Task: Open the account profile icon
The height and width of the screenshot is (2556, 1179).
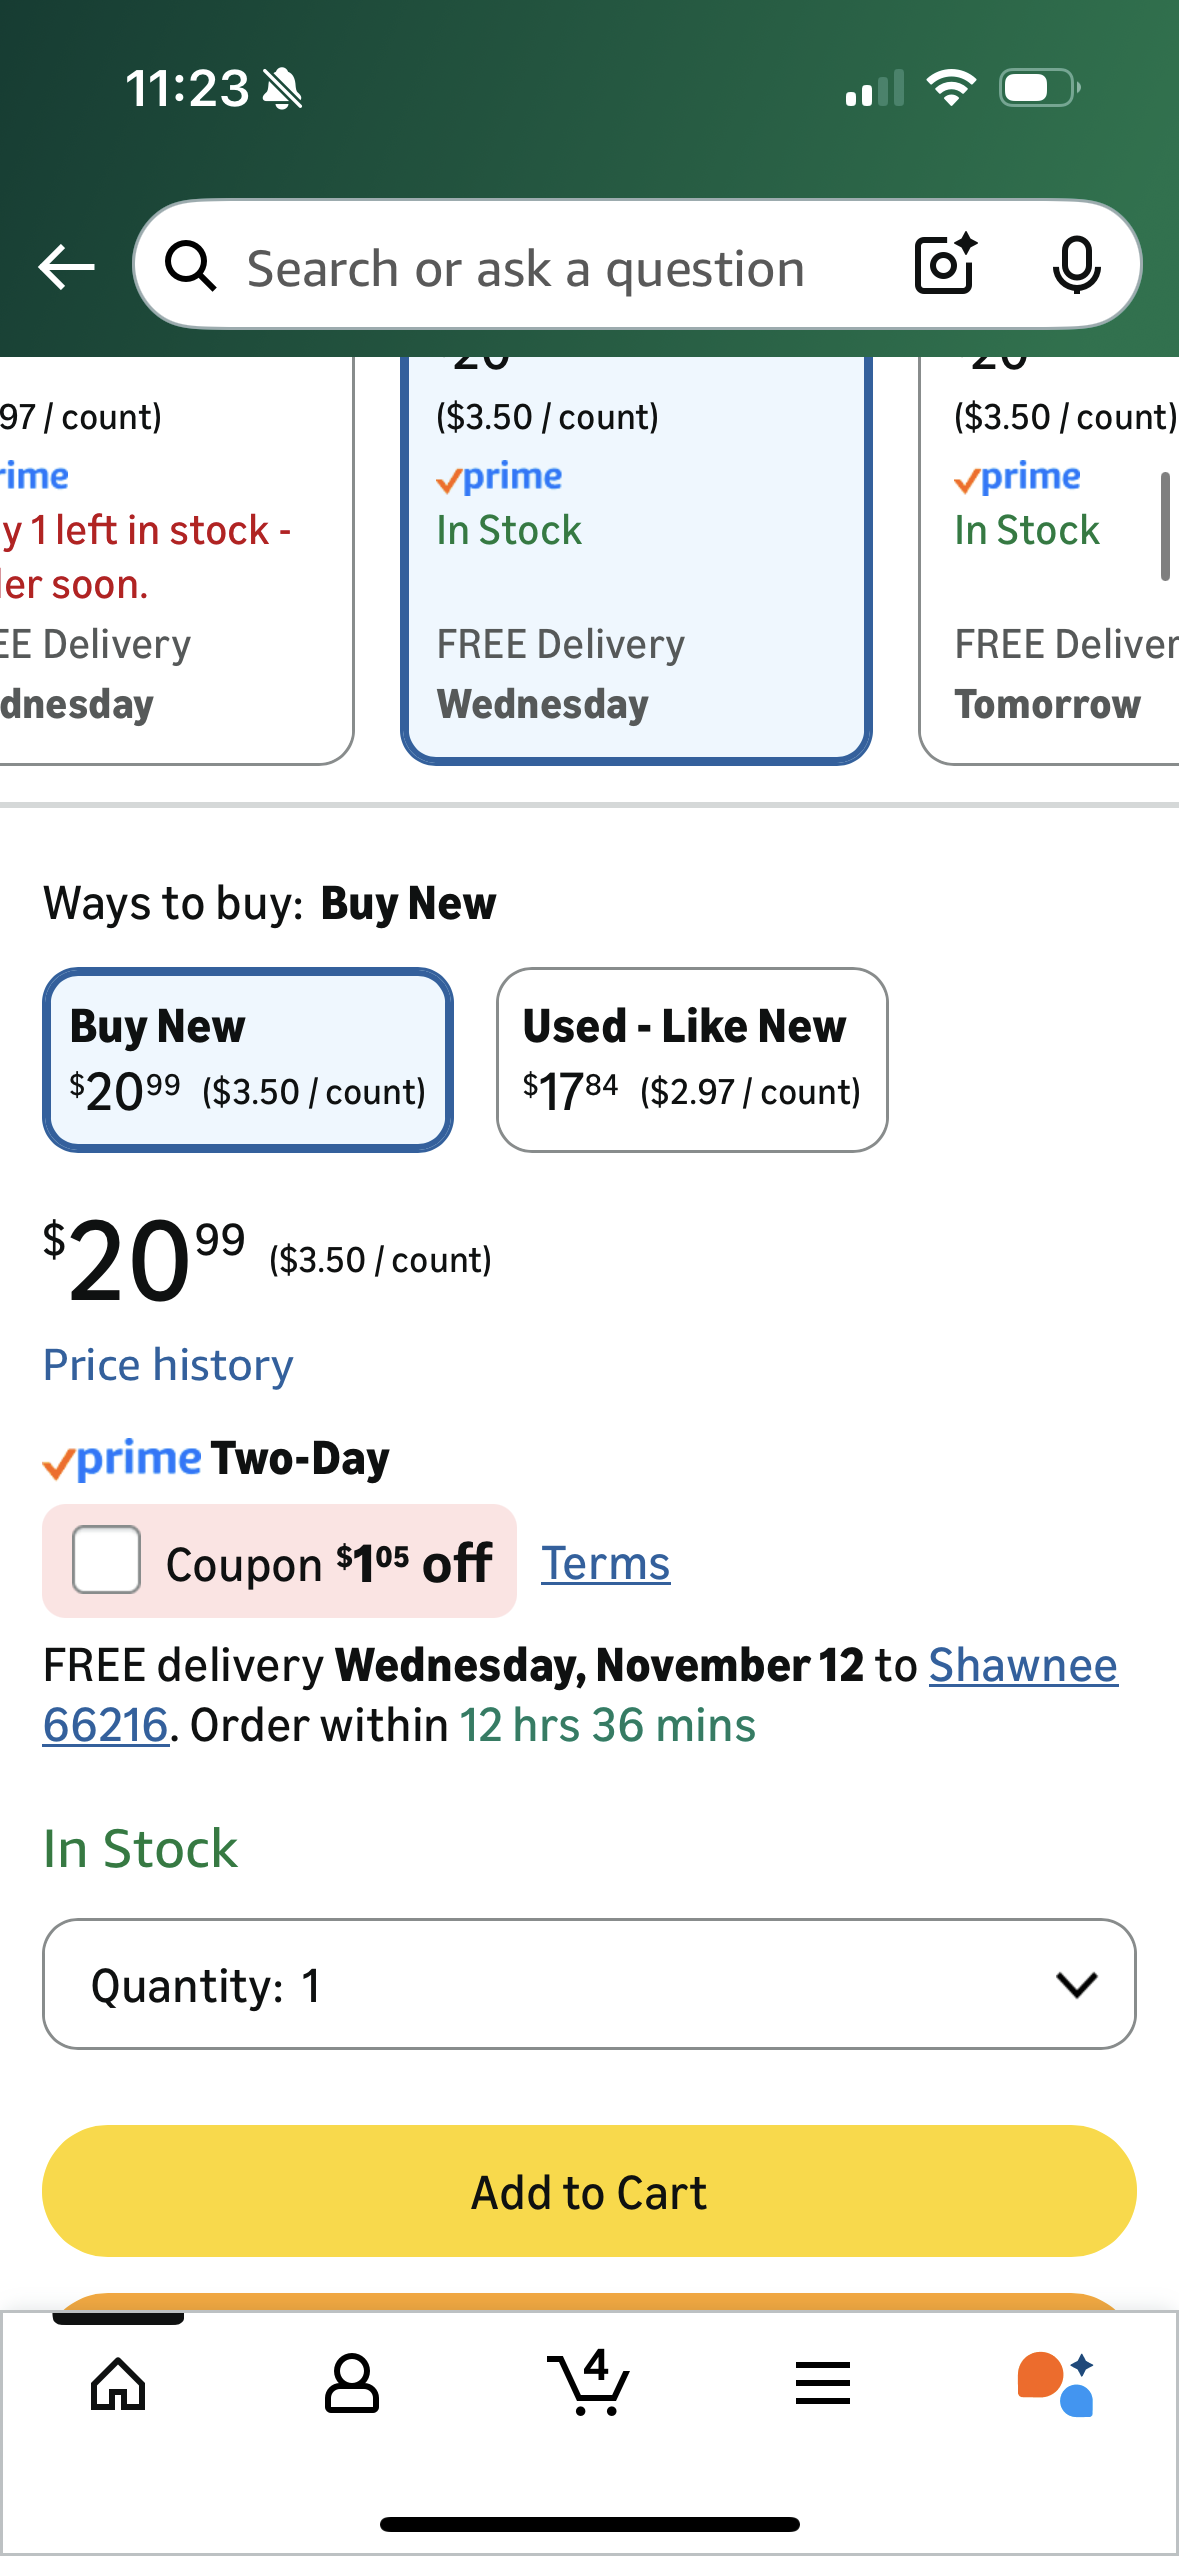Action: tap(352, 2384)
